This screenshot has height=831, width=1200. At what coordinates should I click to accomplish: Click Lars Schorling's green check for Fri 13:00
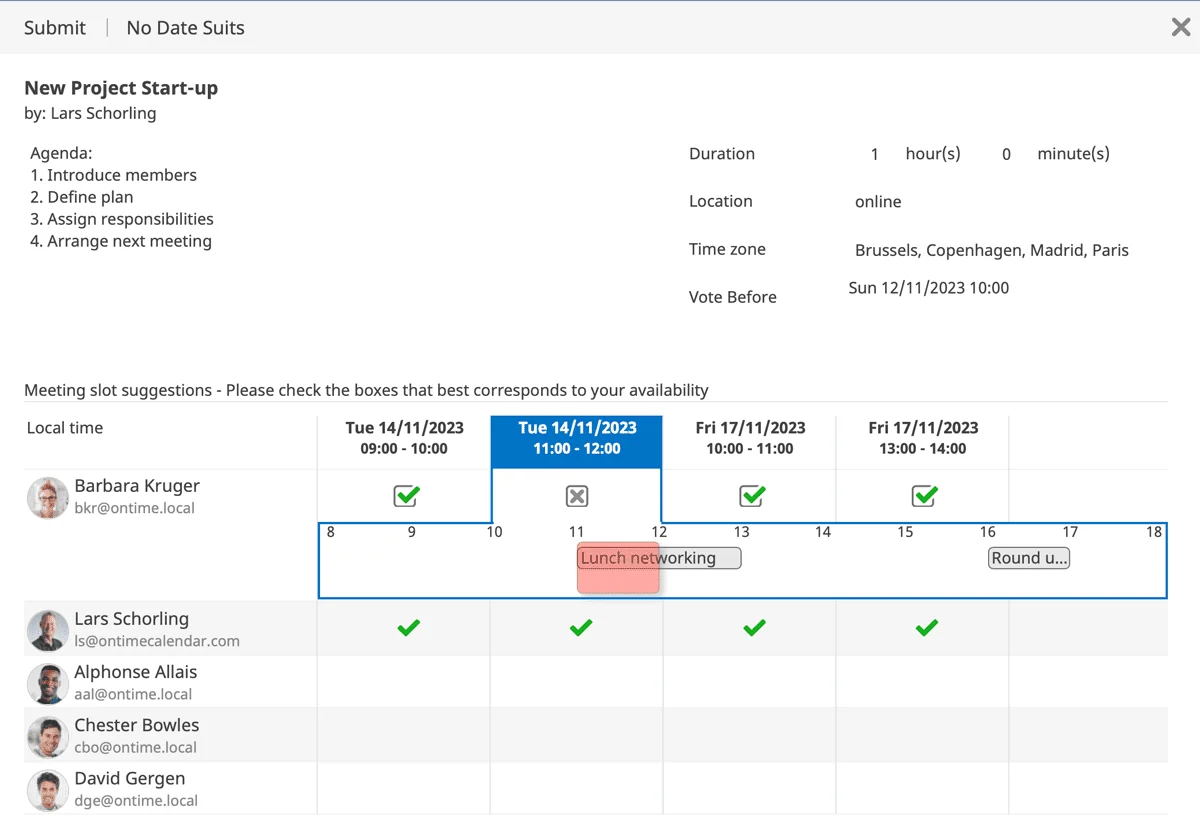click(927, 628)
